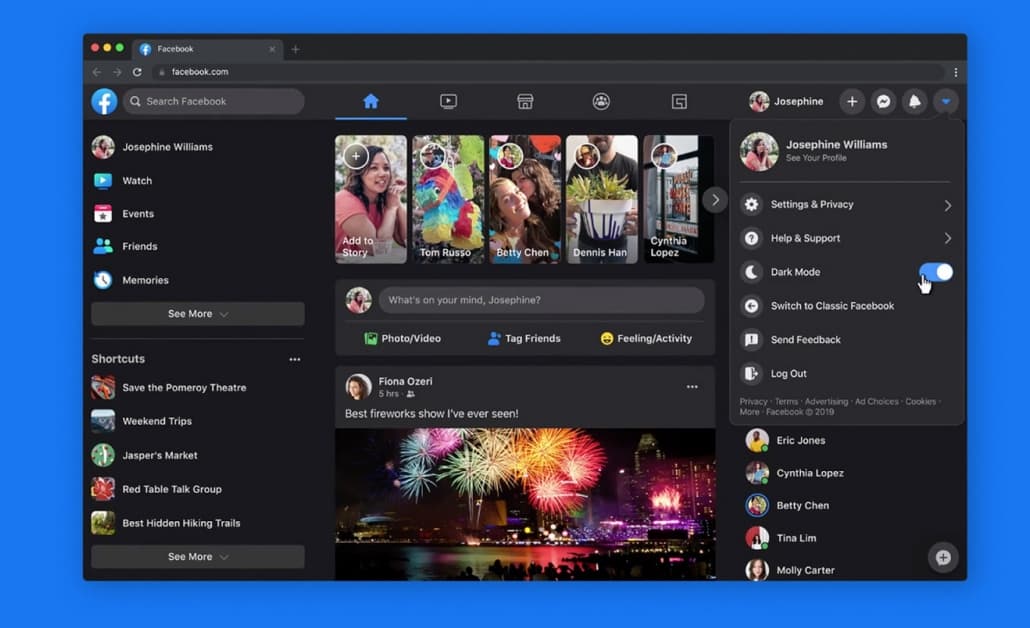Go to the Marketplace tab icon

point(524,101)
